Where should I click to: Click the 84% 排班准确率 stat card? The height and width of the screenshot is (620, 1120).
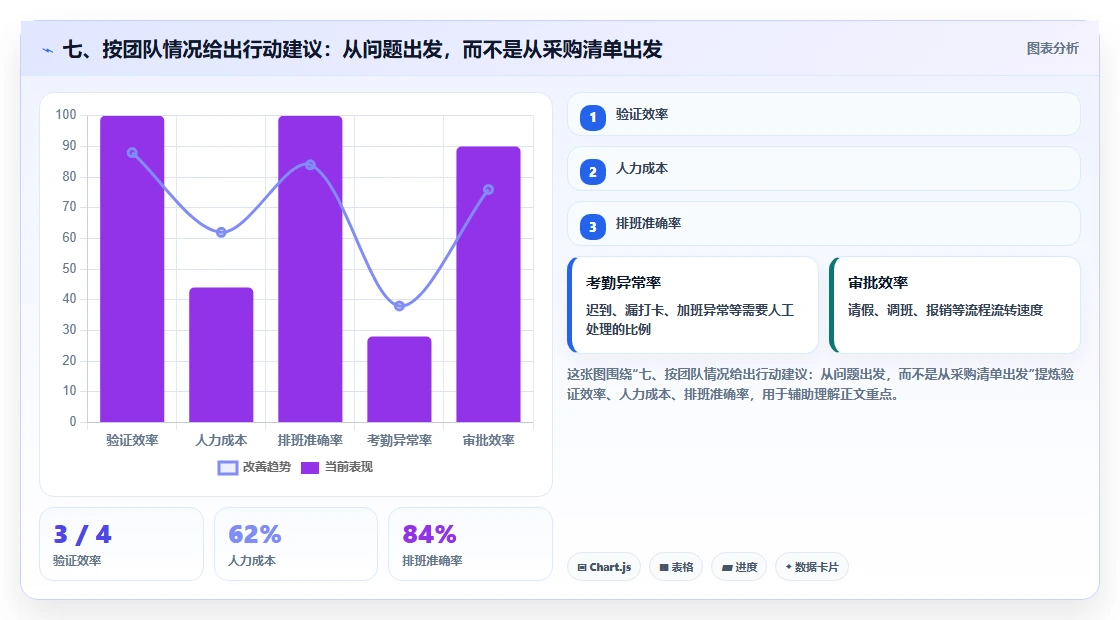[x=470, y=544]
